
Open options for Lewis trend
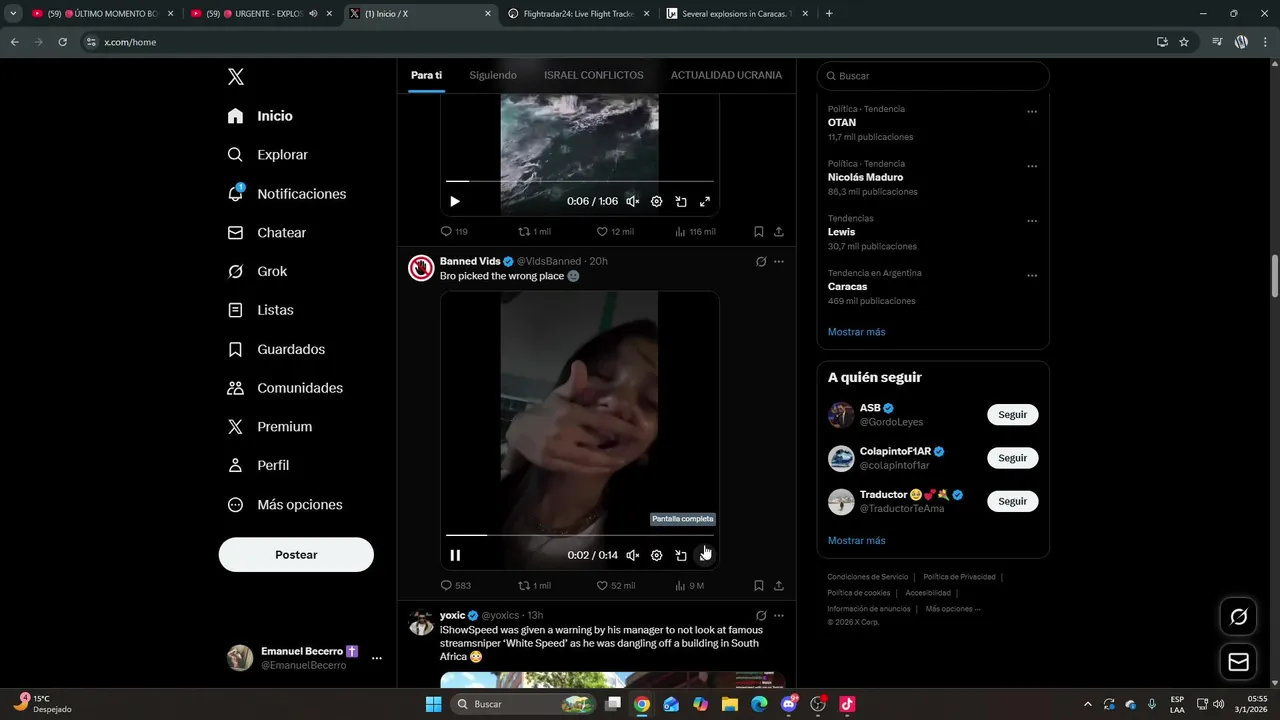tap(1032, 221)
